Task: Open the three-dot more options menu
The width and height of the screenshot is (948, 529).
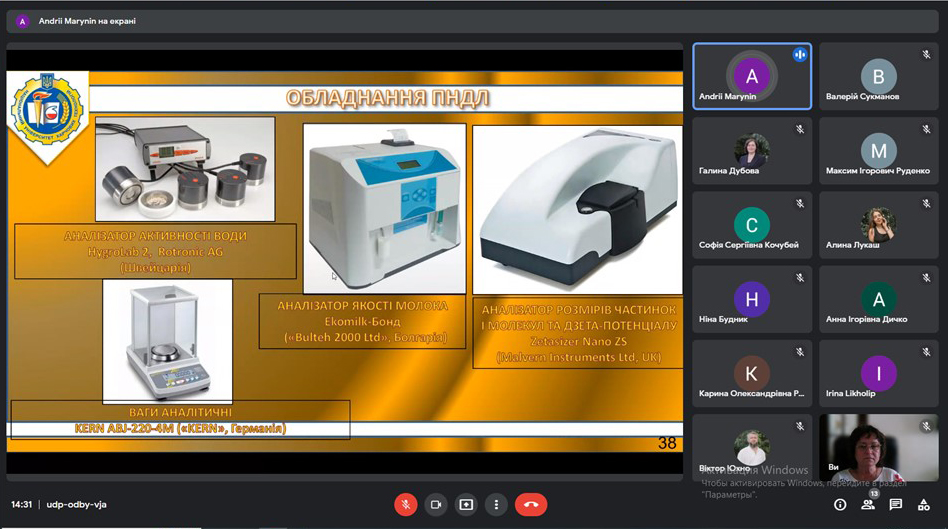Action: point(496,504)
